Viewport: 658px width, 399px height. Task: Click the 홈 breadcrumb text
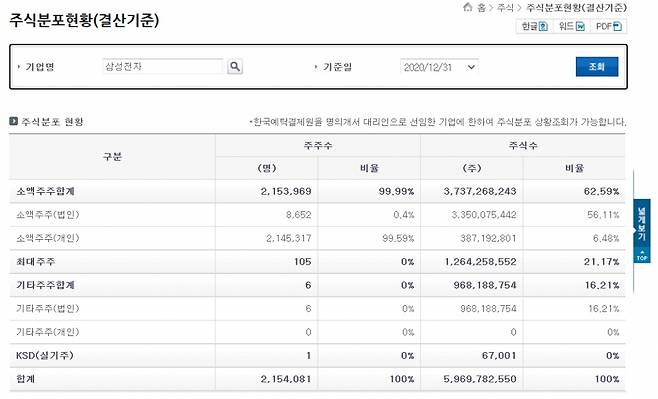(x=481, y=8)
